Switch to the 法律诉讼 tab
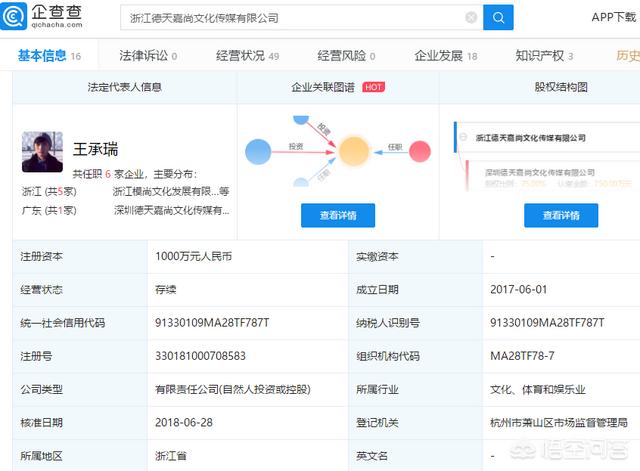640x471 pixels. coord(148,56)
